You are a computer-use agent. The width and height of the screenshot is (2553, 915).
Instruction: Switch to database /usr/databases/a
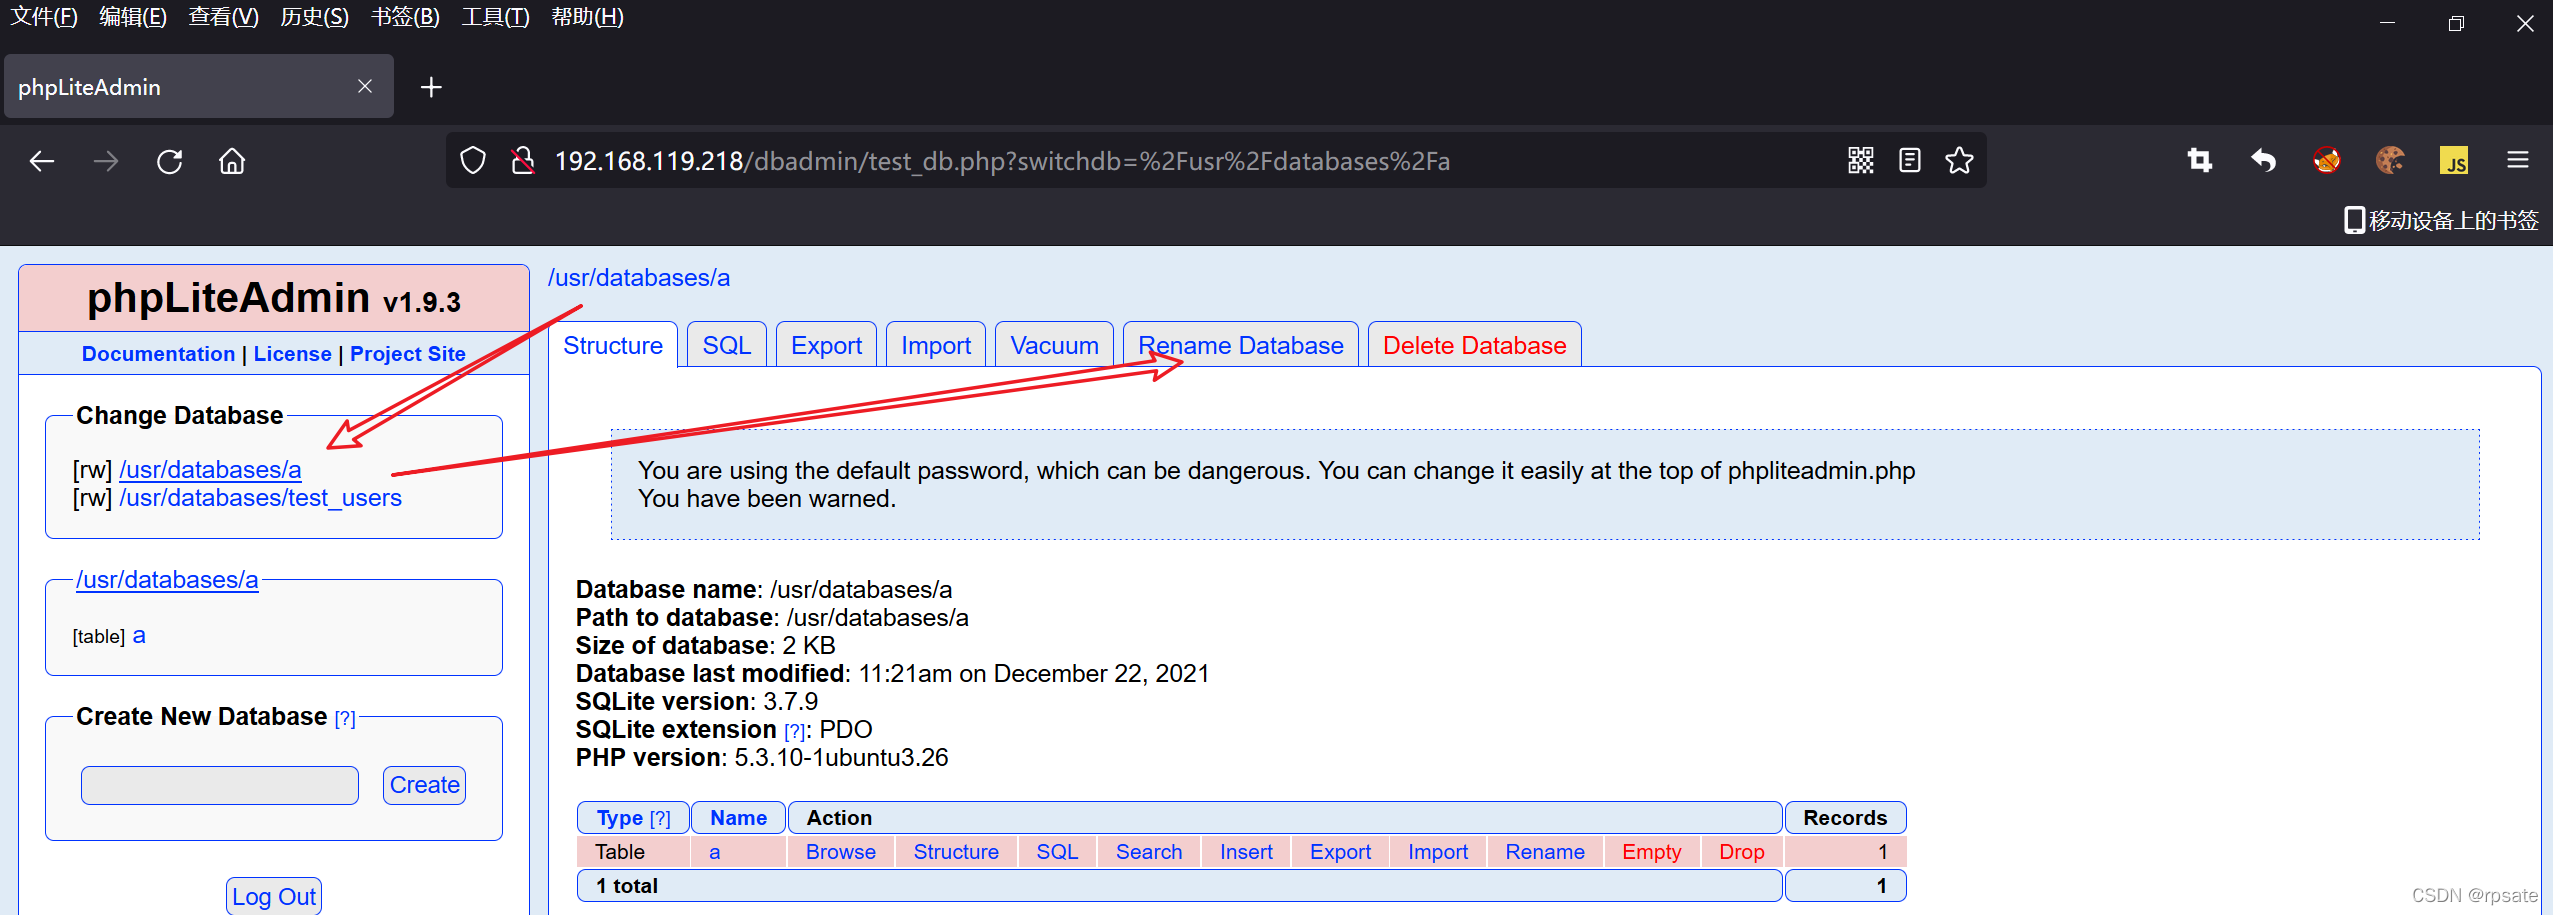point(210,469)
